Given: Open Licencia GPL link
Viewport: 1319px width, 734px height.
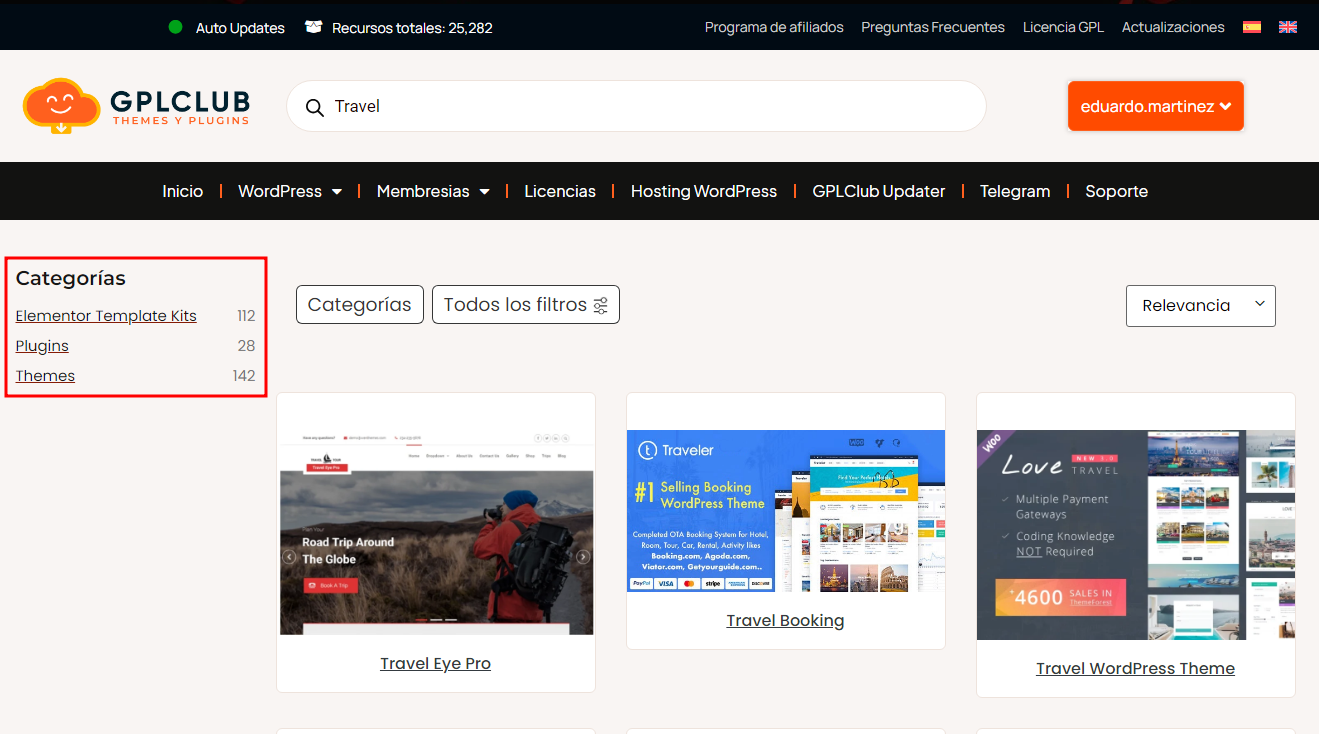Looking at the screenshot, I should tap(1063, 27).
